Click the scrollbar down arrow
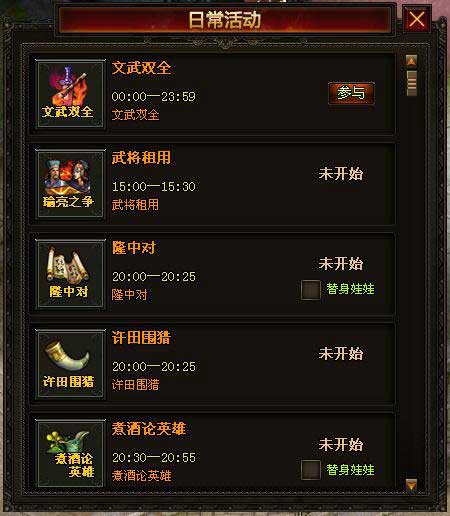 pos(412,485)
